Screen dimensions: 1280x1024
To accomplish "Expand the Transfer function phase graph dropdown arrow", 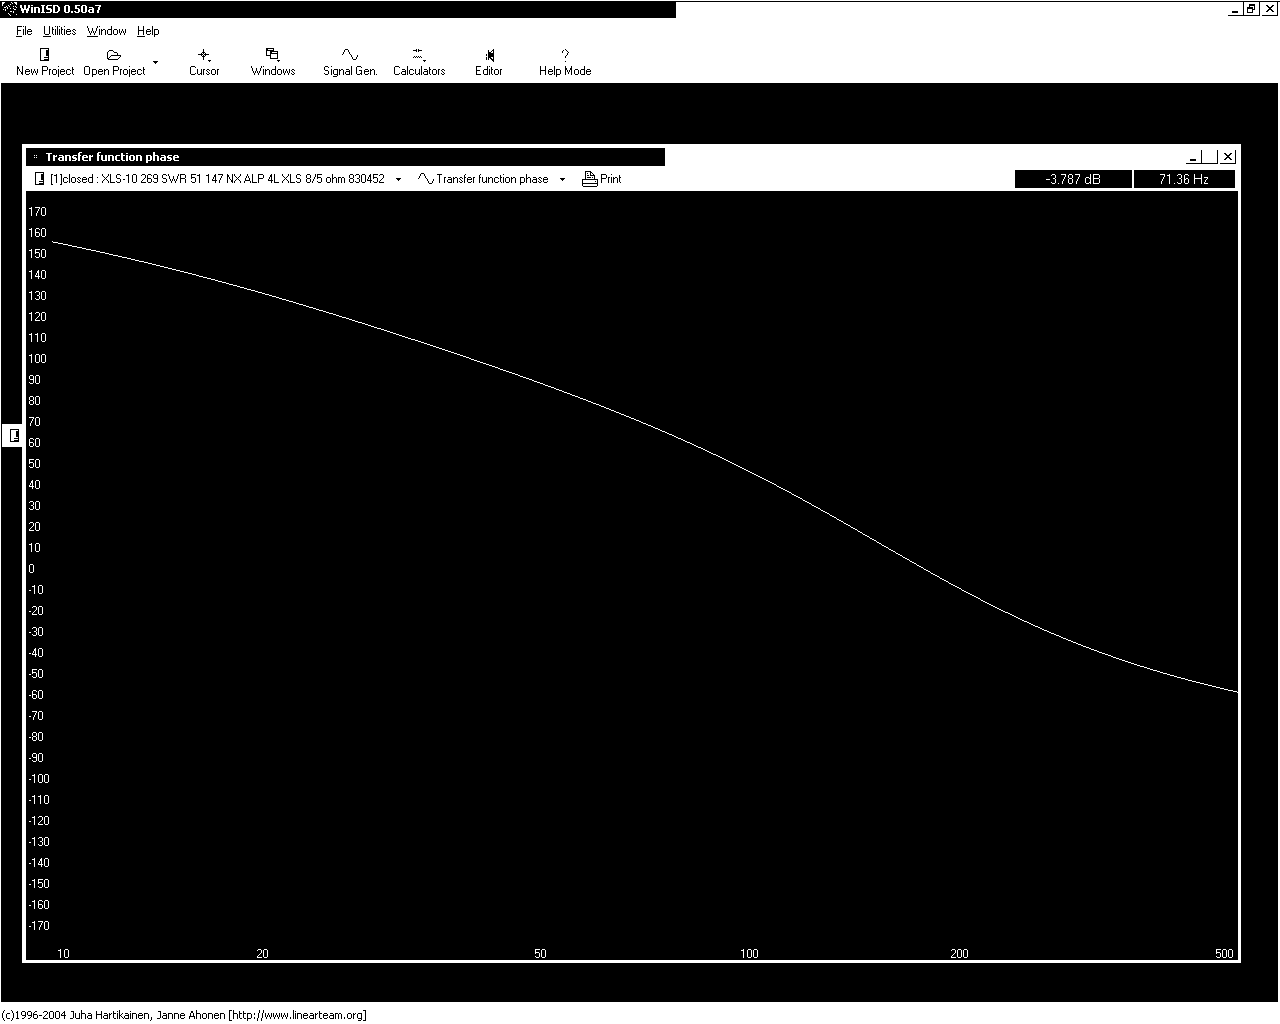I will coord(562,179).
